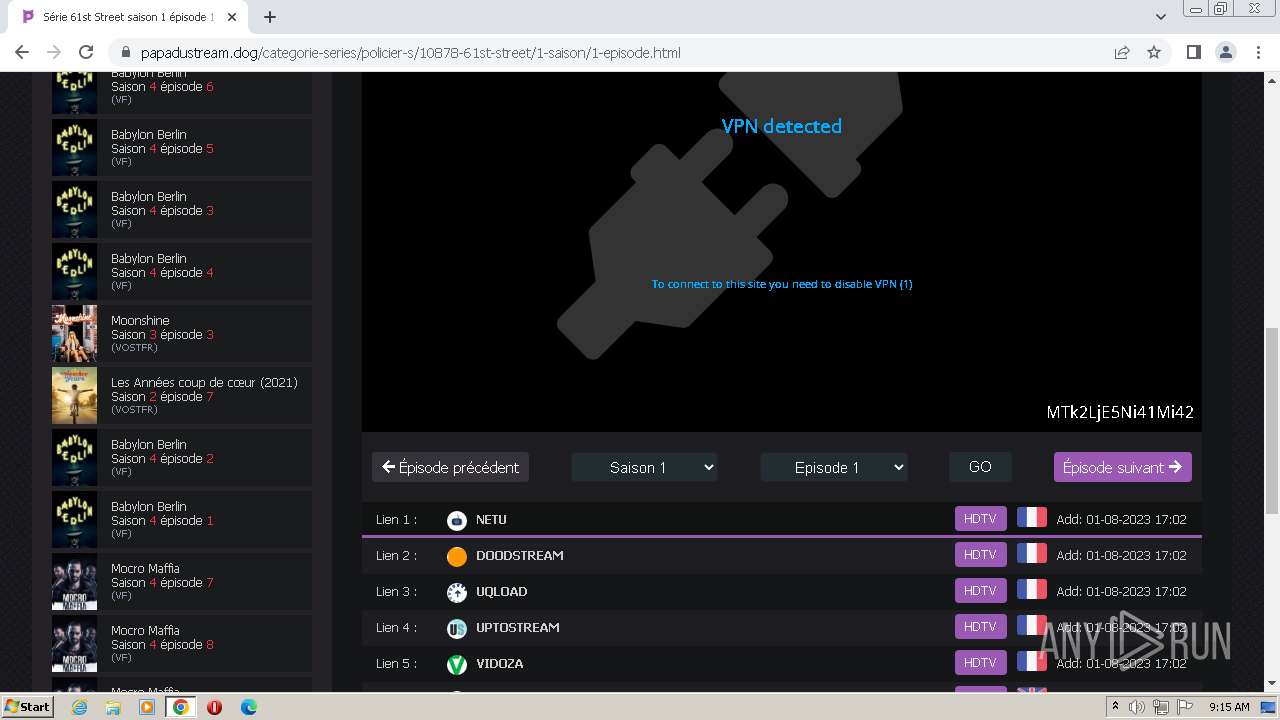Viewport: 1280px width, 720px height.
Task: Click the volume icon in system tray
Action: coord(1137,707)
